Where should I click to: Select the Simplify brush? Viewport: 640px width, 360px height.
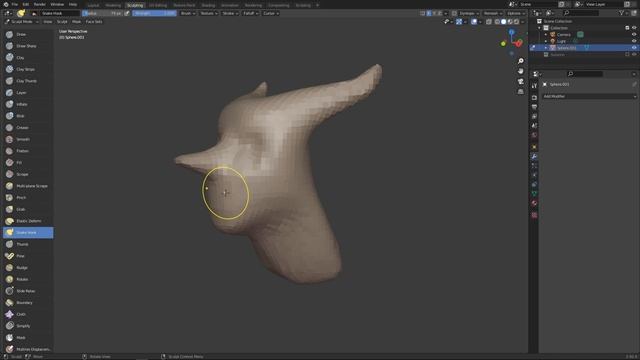28,326
